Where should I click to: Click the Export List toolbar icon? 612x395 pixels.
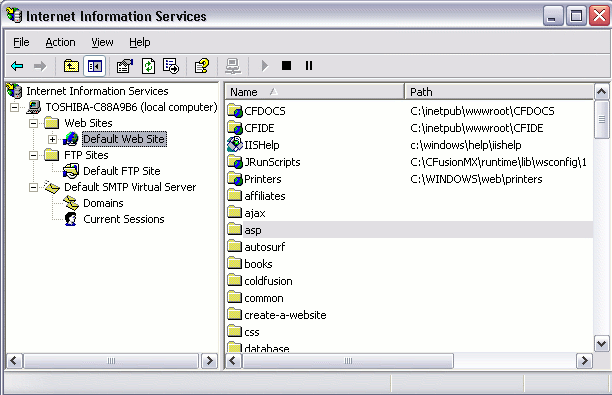click(171, 66)
